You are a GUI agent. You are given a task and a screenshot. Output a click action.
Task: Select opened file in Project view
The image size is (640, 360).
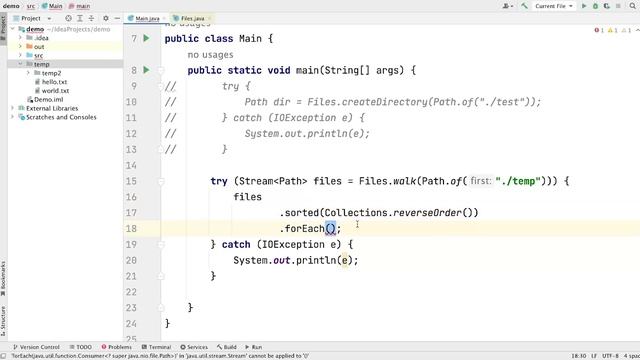click(68, 18)
